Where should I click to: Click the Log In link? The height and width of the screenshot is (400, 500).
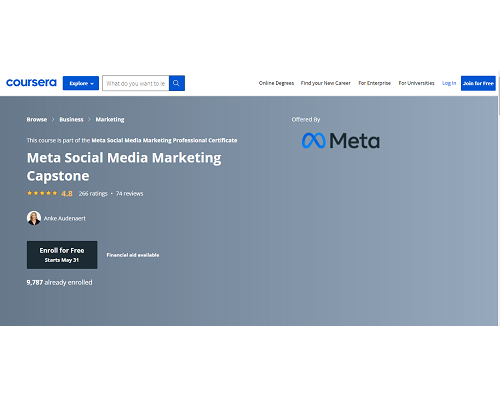(449, 83)
